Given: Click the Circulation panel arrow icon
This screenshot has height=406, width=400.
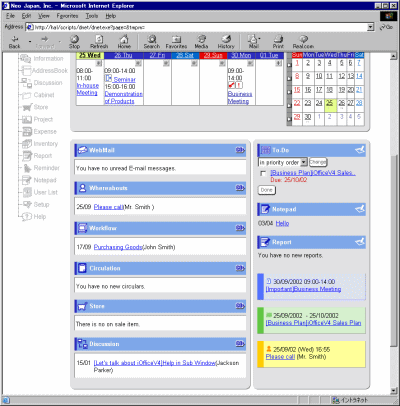Looking at the screenshot, I should tap(240, 268).
